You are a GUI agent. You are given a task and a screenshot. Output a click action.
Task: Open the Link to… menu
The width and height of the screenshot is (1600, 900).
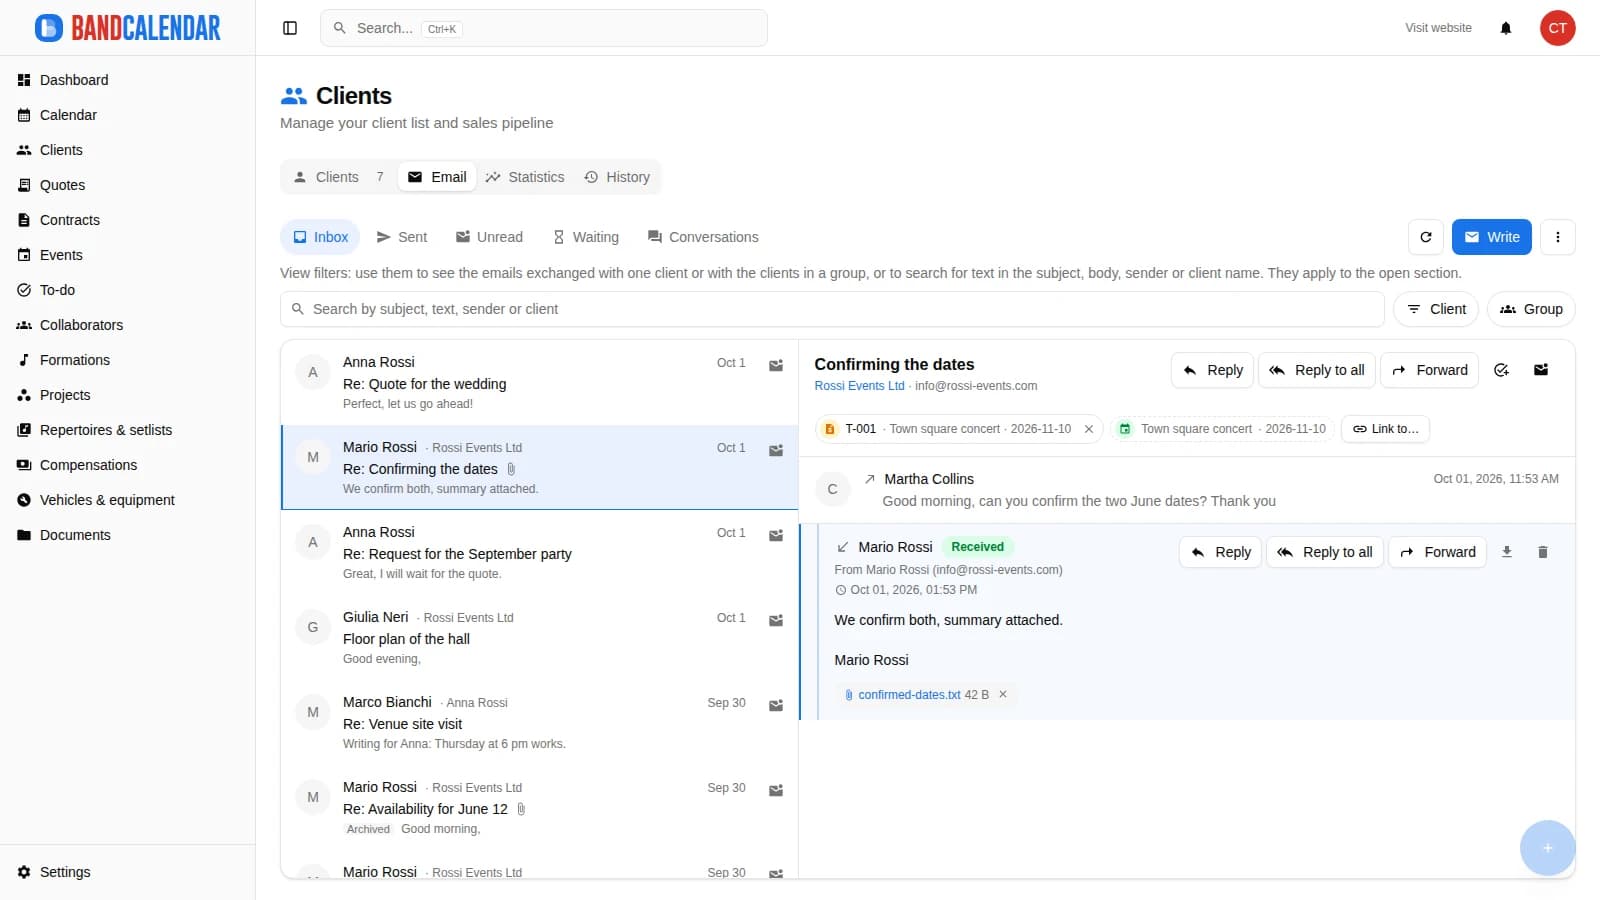tap(1385, 429)
